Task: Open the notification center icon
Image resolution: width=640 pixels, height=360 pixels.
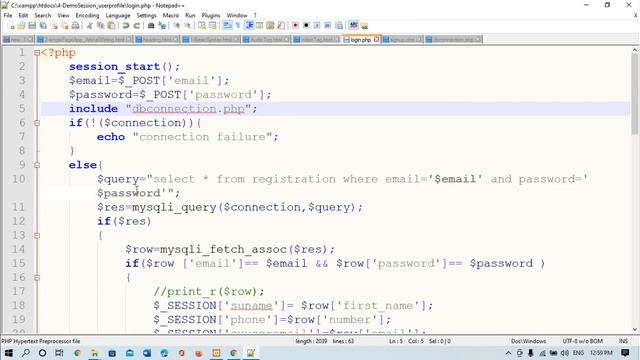Action: coord(625,353)
